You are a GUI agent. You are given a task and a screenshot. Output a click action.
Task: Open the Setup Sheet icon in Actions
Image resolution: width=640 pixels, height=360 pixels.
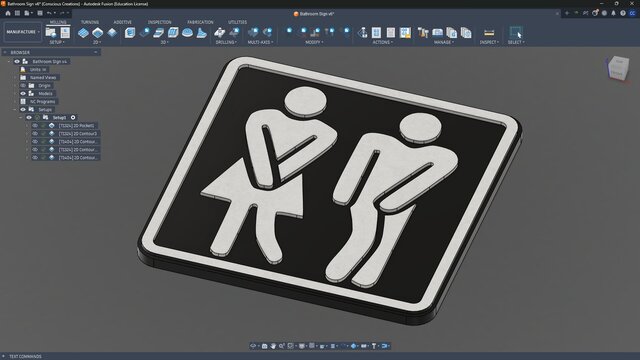click(391, 33)
